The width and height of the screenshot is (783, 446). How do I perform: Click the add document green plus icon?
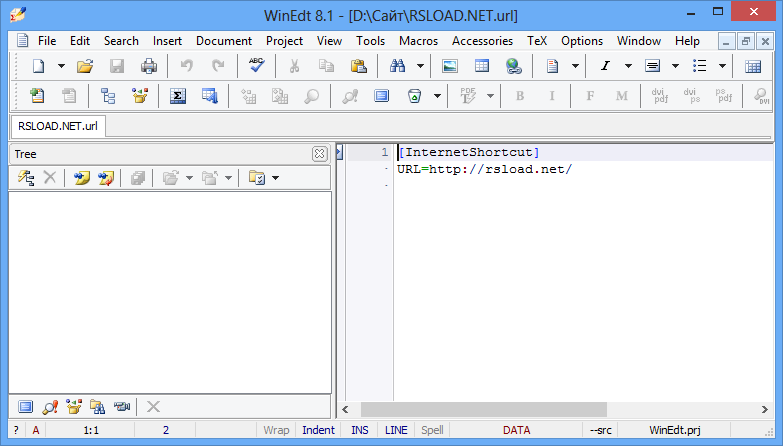(37, 95)
